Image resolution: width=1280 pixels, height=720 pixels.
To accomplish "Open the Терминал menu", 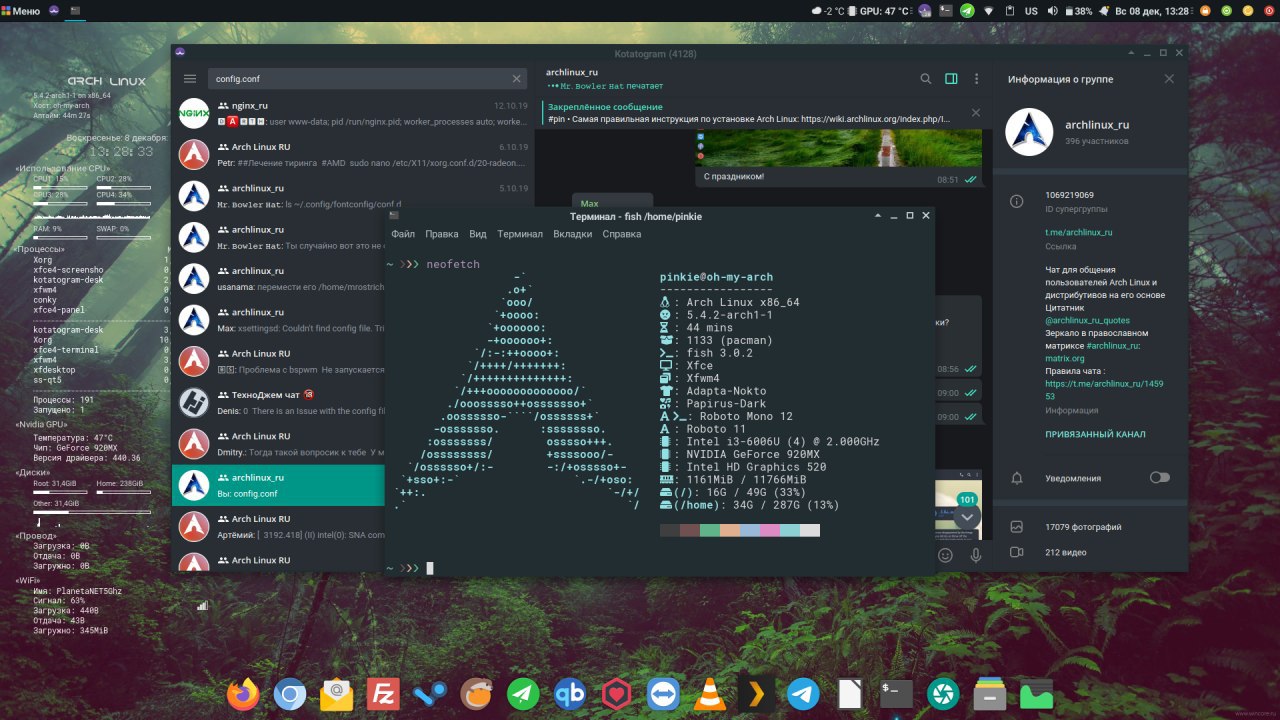I will click(520, 234).
